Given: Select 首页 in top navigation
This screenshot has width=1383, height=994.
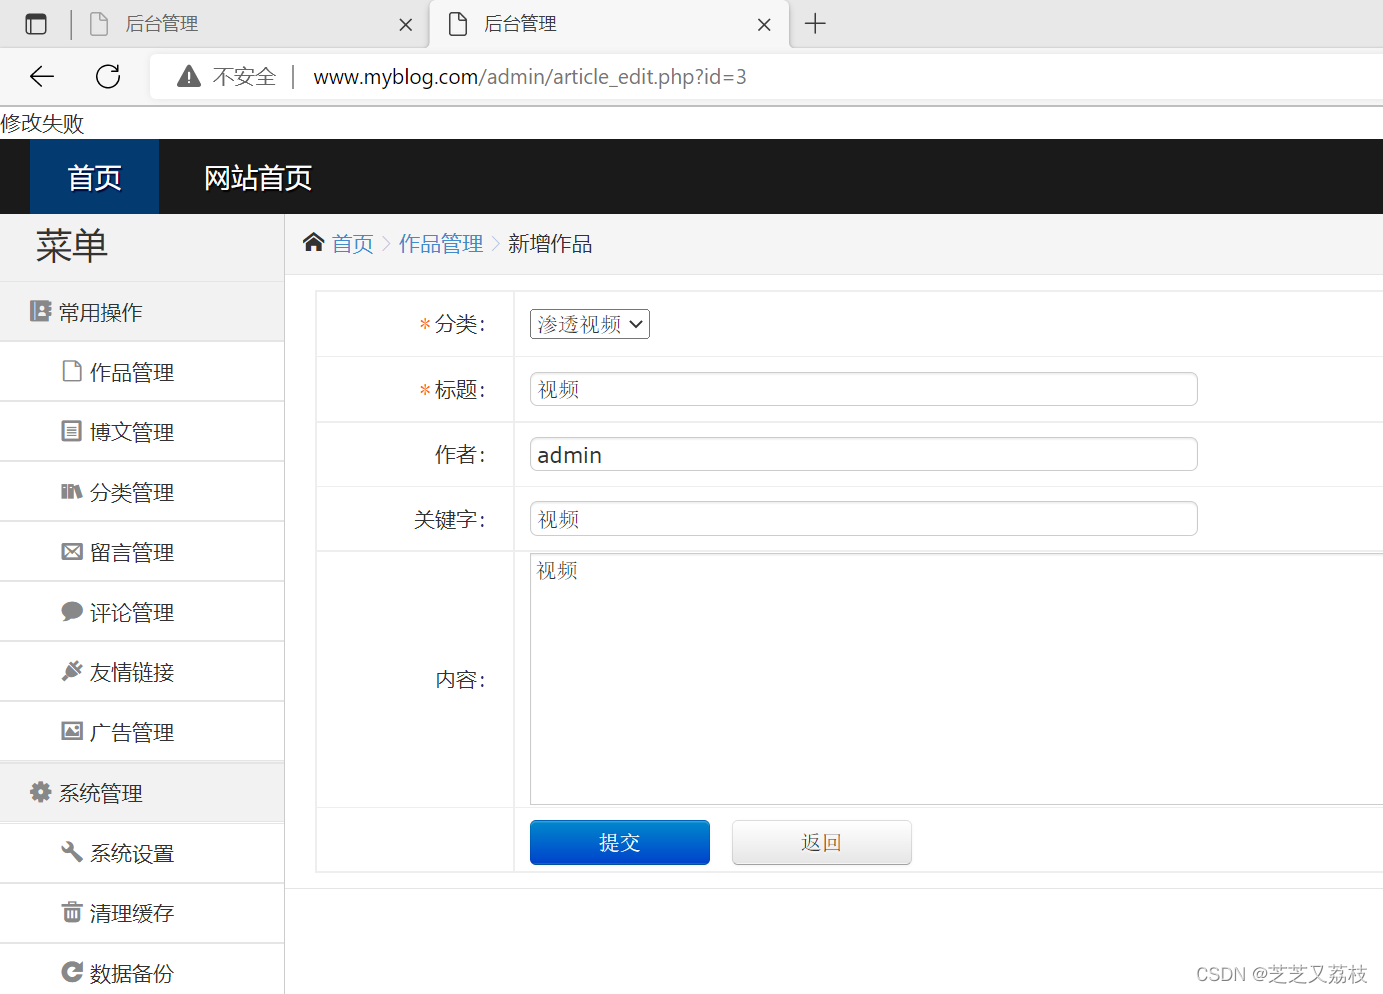Looking at the screenshot, I should (94, 177).
